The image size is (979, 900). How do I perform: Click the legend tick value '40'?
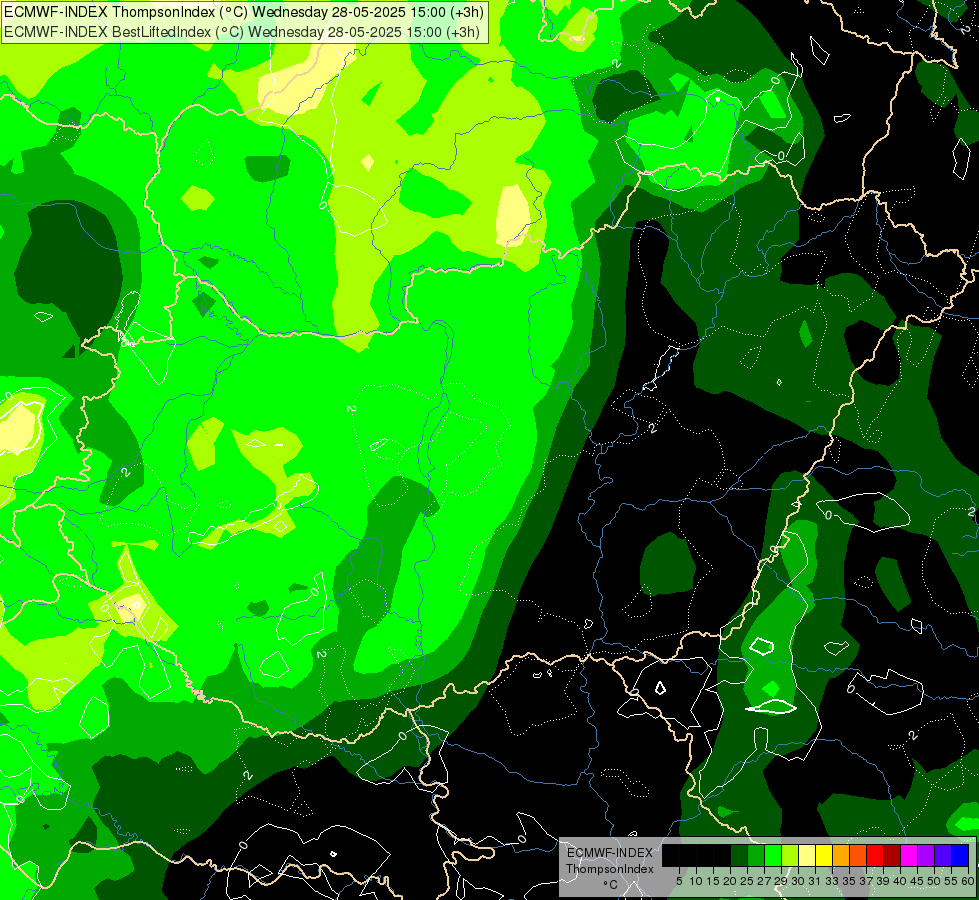(900, 881)
